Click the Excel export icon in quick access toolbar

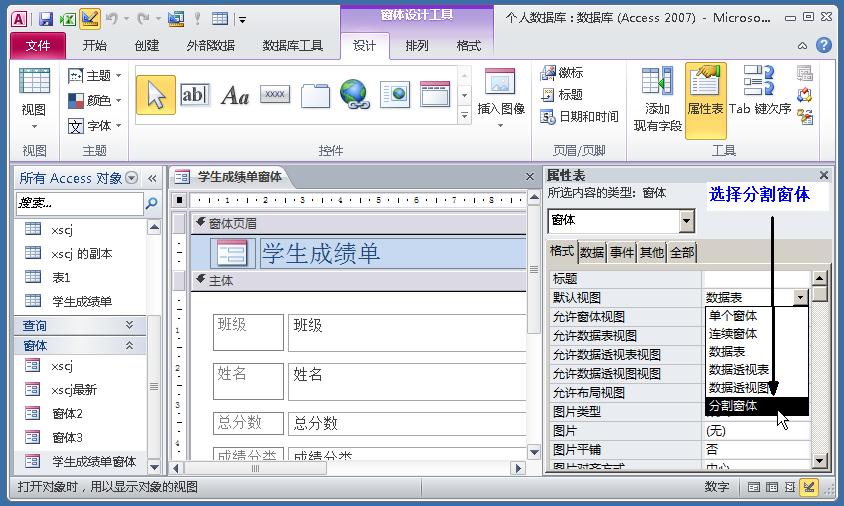tap(67, 19)
